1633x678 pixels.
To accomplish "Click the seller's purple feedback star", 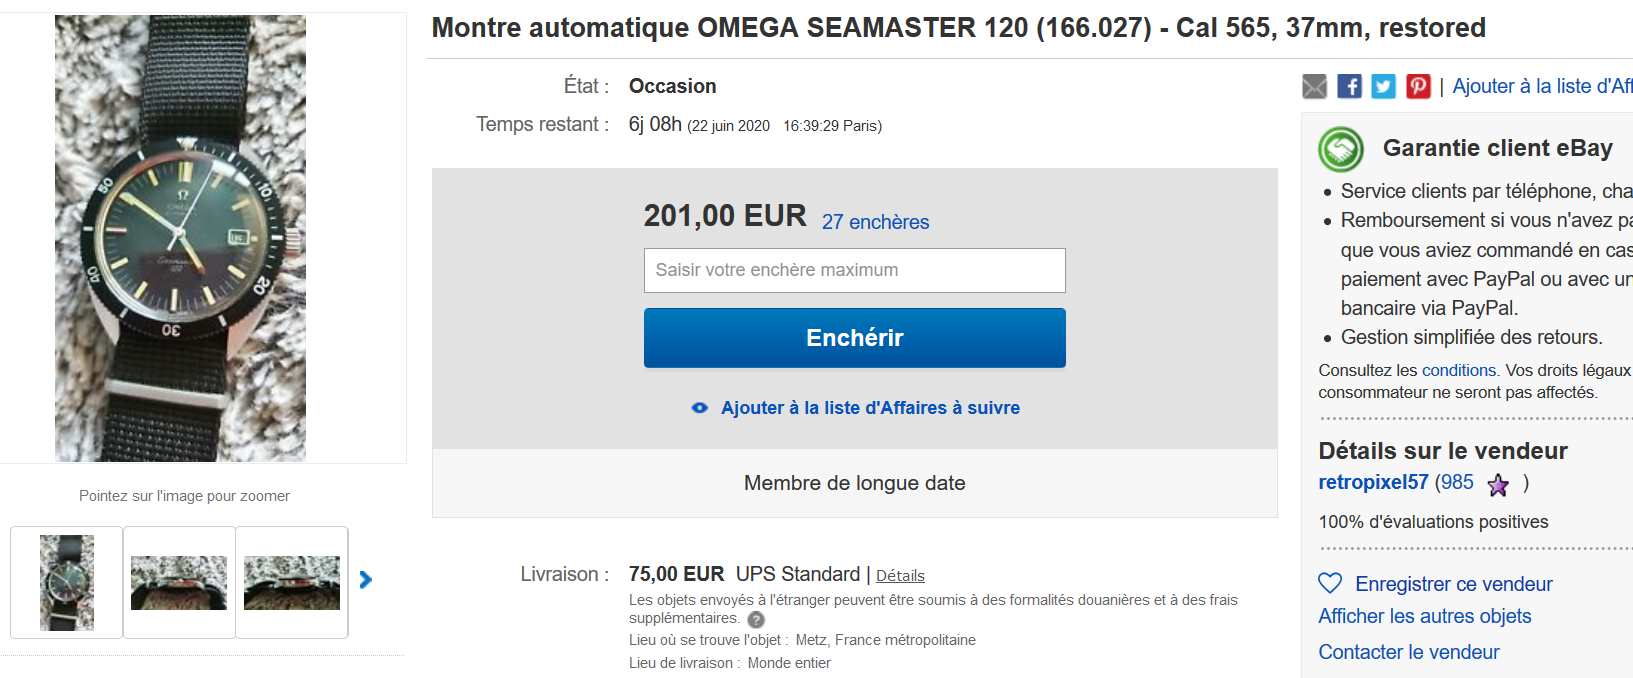I will pos(1498,485).
